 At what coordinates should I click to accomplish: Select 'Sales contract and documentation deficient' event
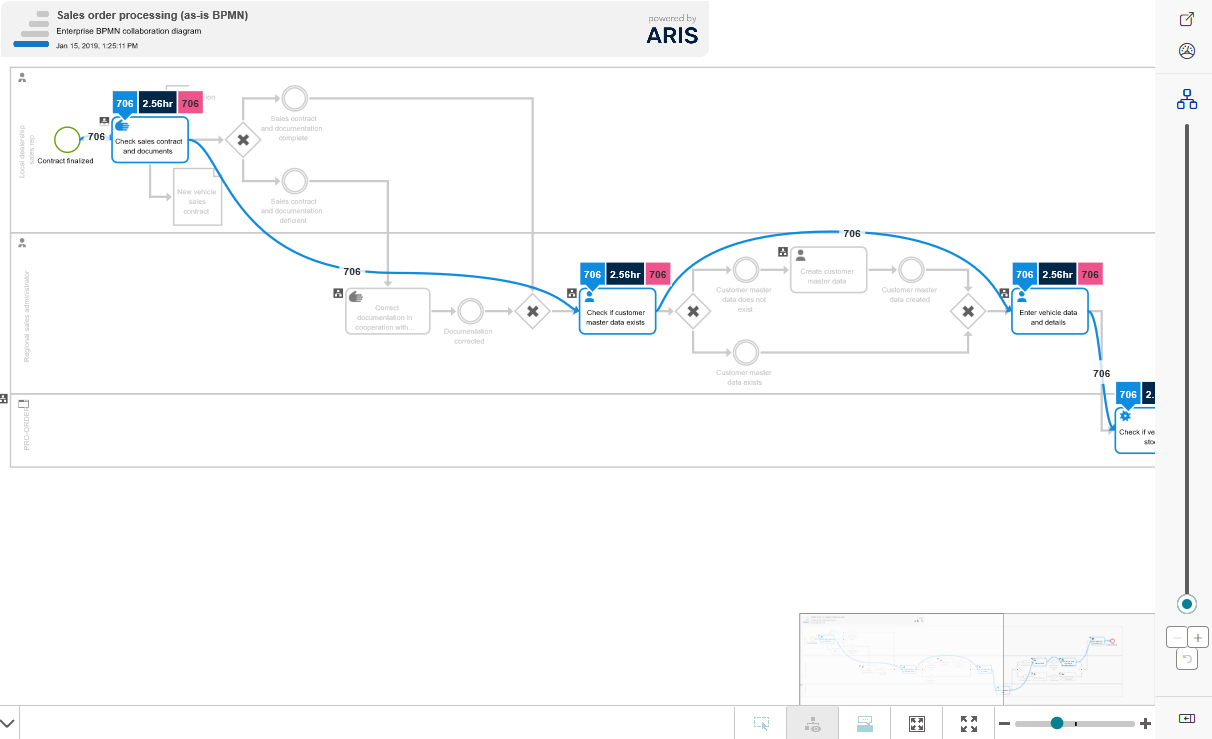pos(293,180)
